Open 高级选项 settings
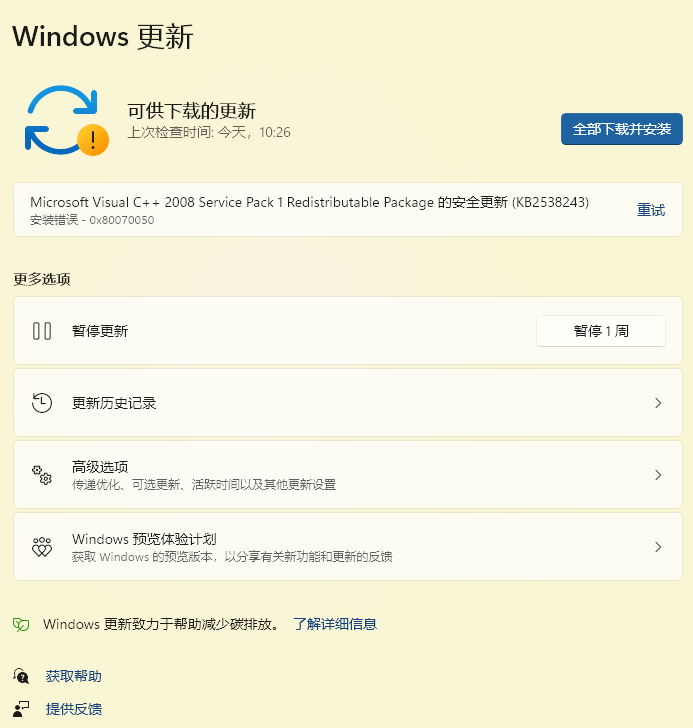 coord(348,474)
